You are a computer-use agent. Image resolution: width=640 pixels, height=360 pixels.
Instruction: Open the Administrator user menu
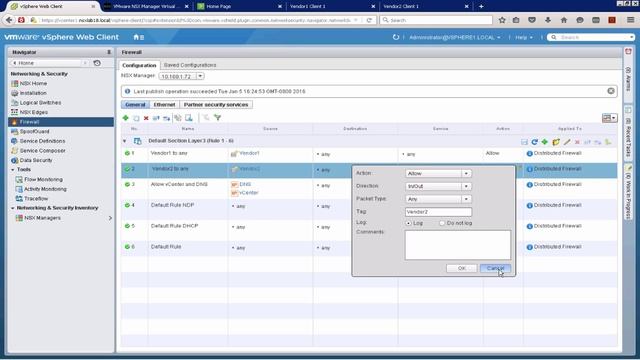(x=454, y=38)
